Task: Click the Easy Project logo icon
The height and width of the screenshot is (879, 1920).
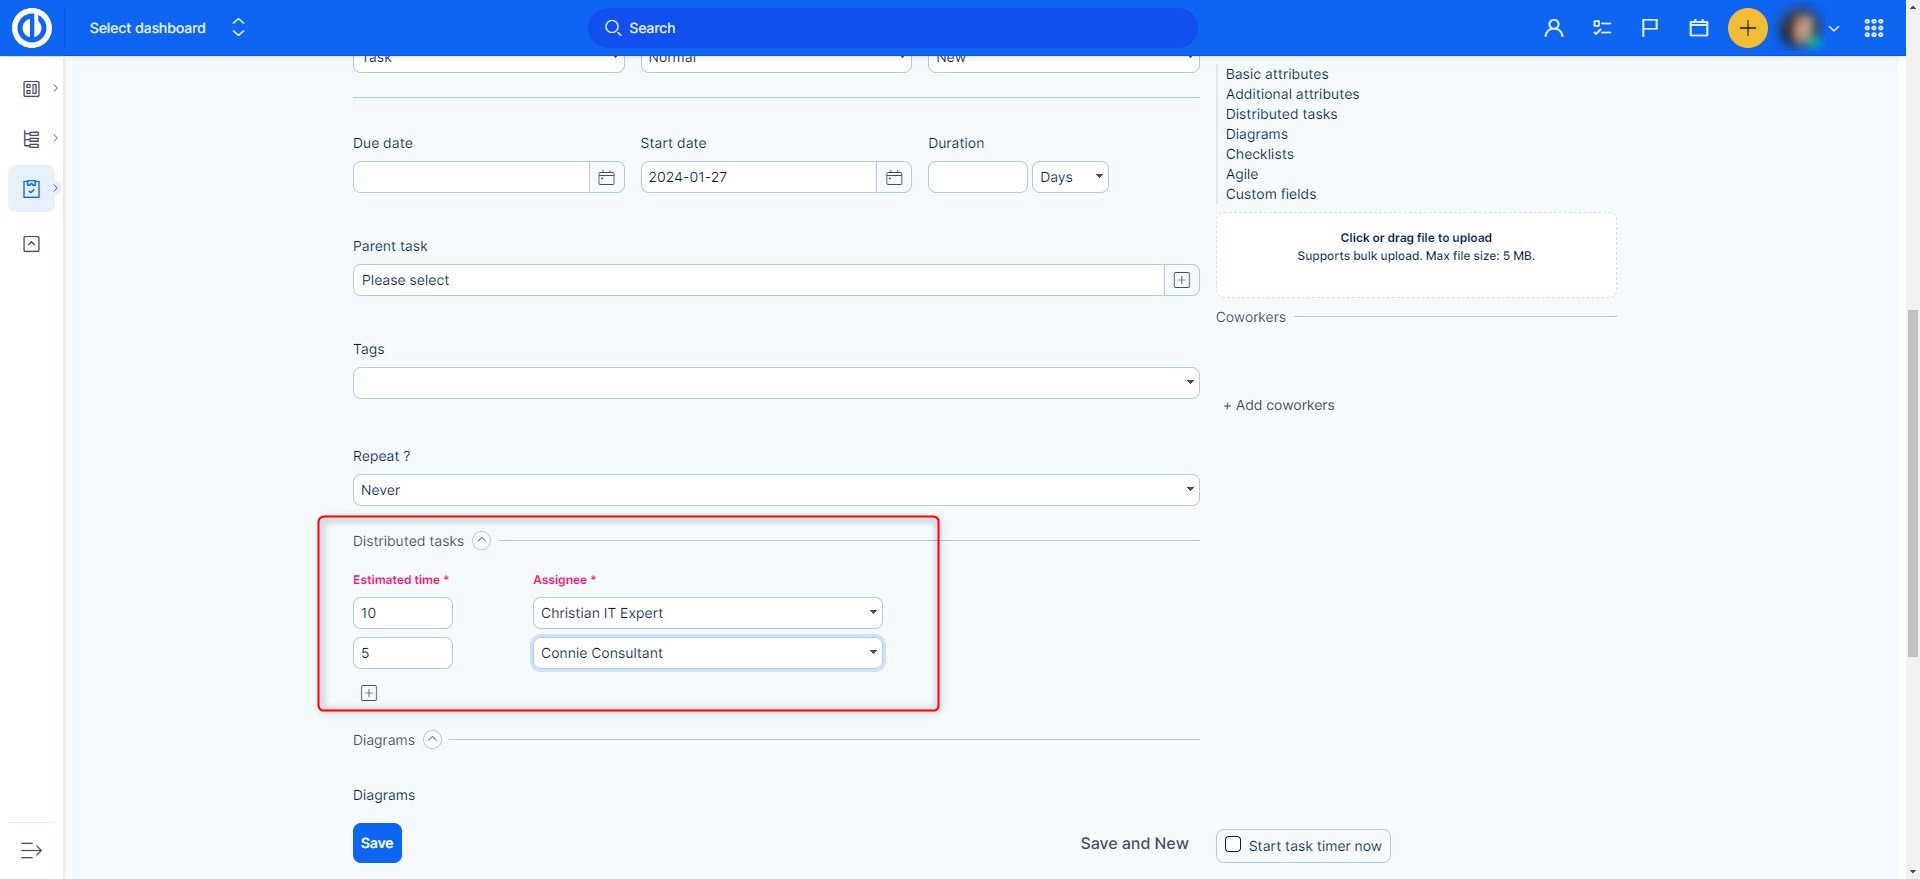Action: coord(31,28)
